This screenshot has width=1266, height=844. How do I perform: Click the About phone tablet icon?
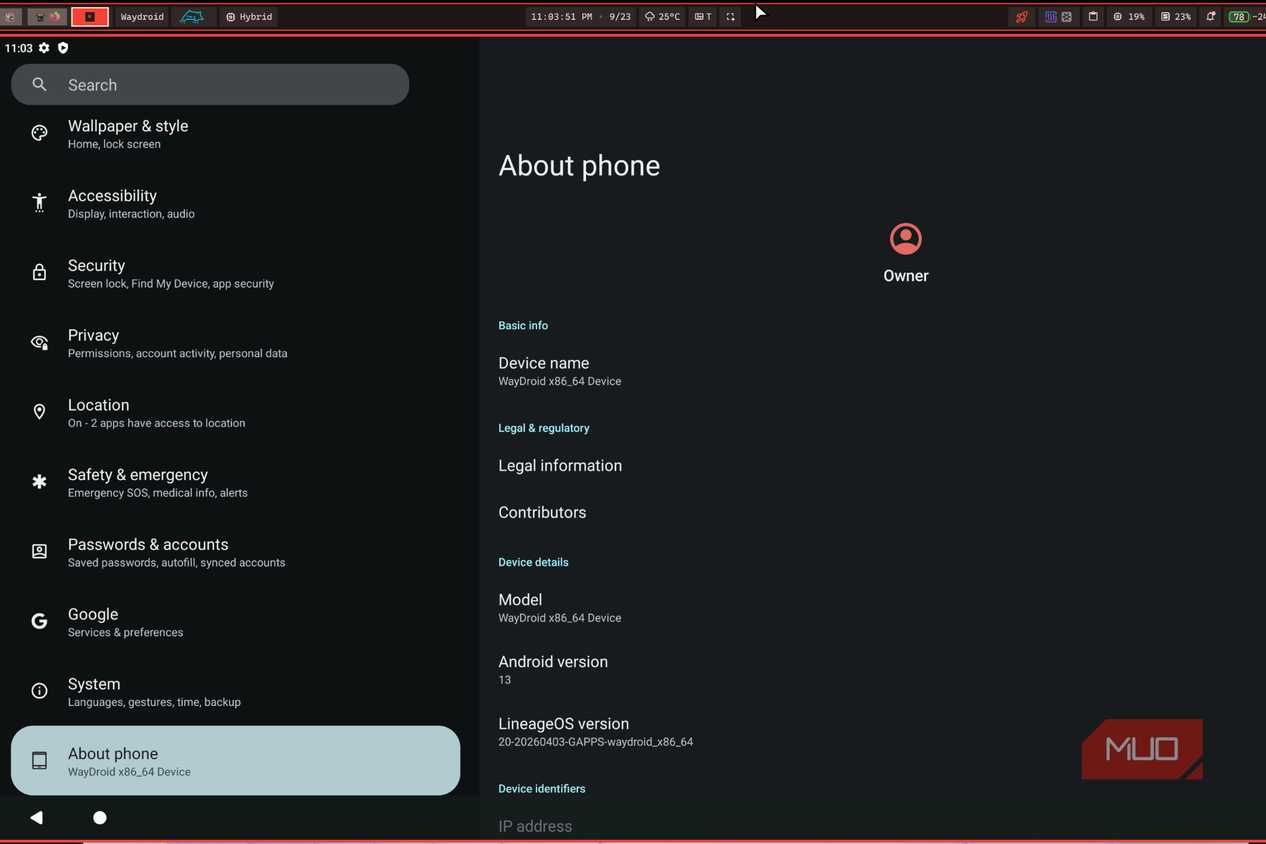click(x=39, y=761)
